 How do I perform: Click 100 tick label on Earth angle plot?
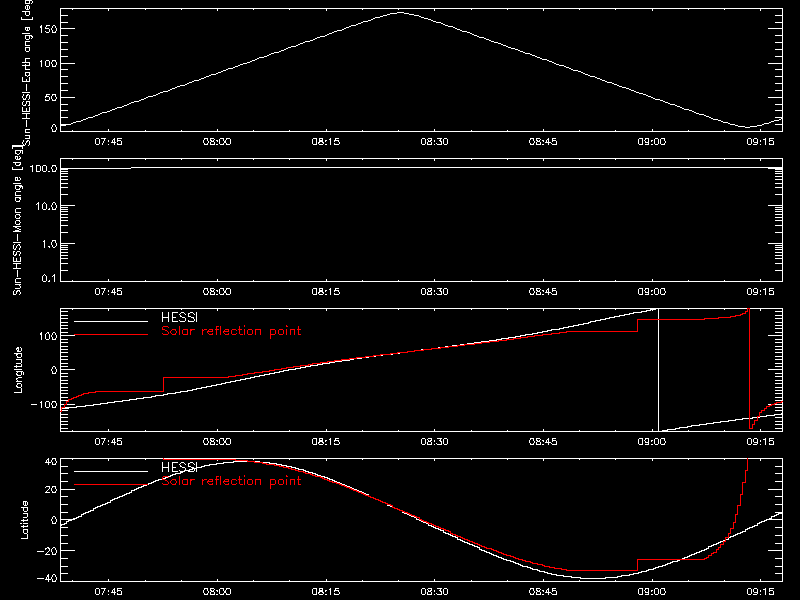pyautogui.click(x=48, y=64)
